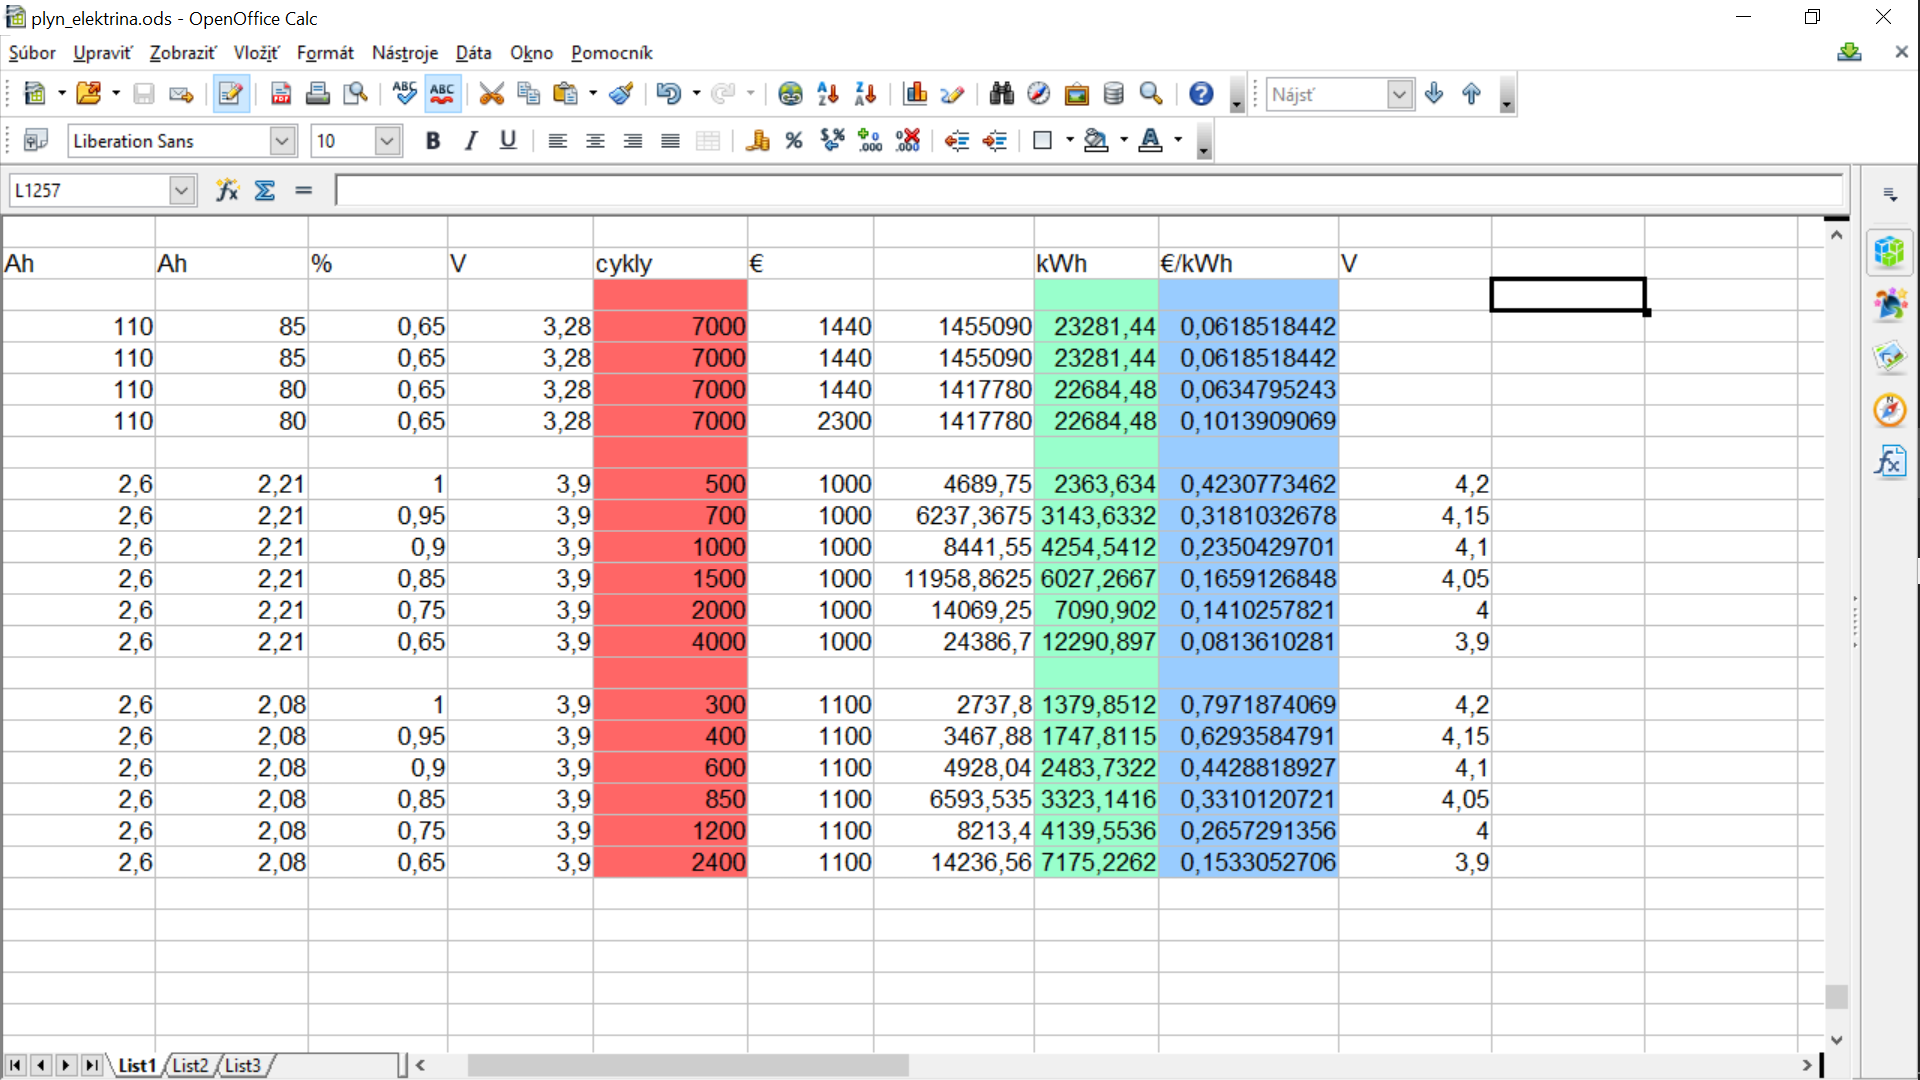
Task: Expand the Liberation Sans font dropdown
Action: coord(282,141)
